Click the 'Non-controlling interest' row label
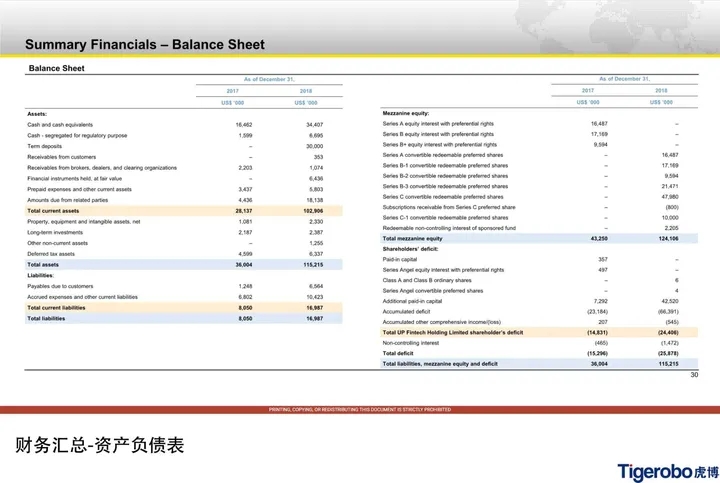 (x=411, y=343)
